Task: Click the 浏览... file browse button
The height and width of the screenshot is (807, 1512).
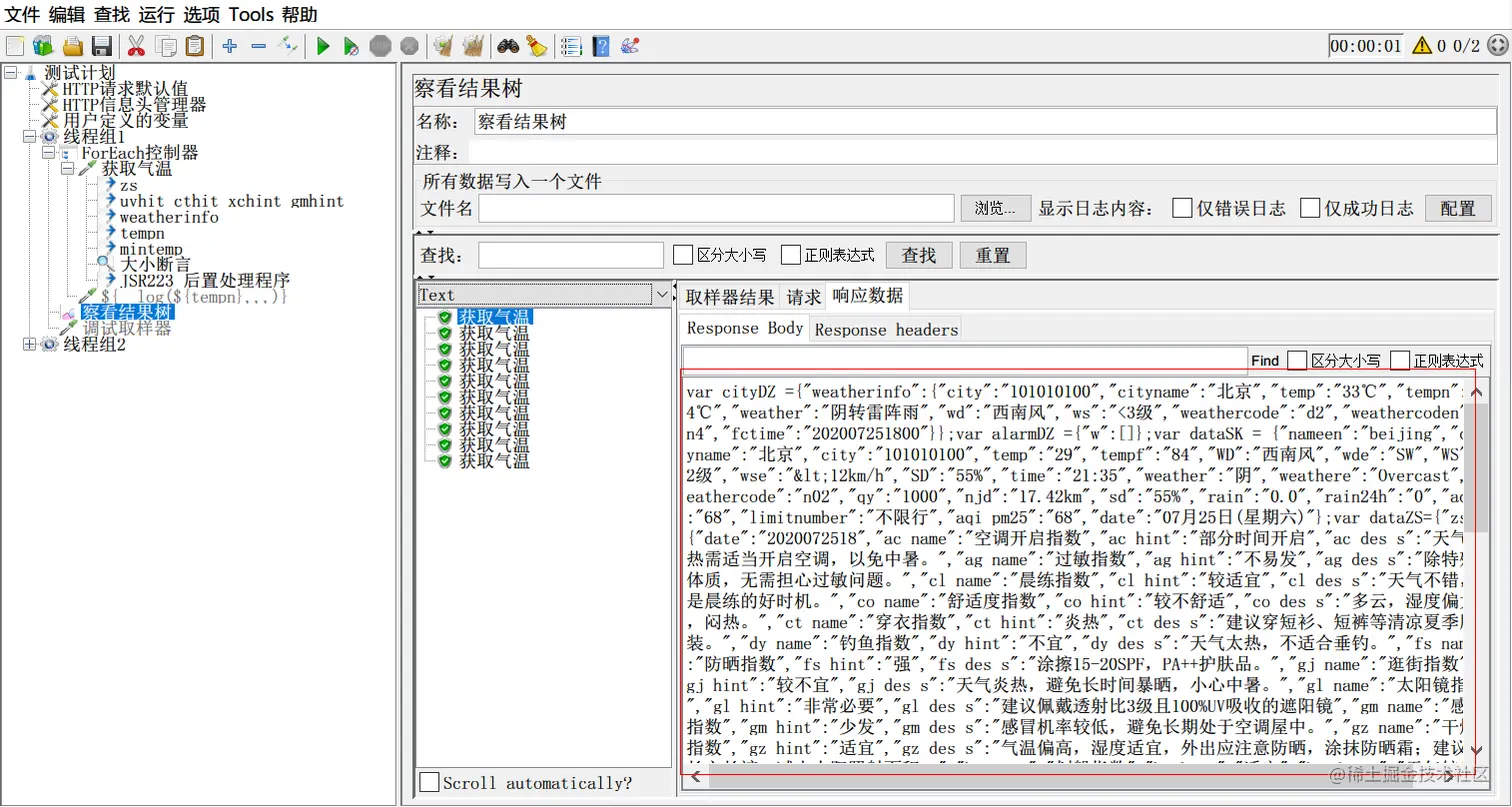Action: pyautogui.click(x=994, y=208)
